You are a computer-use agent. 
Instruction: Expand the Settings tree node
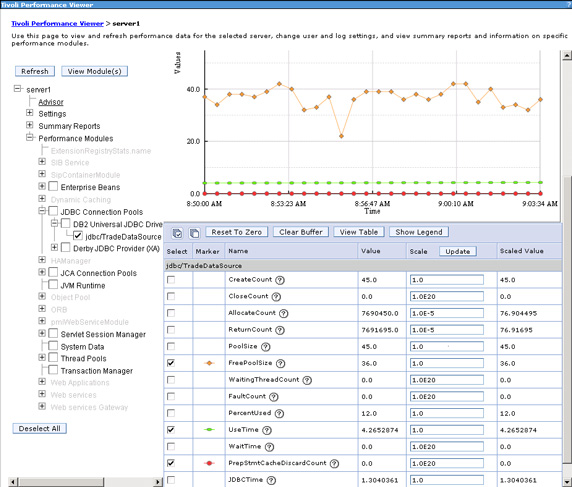30,113
